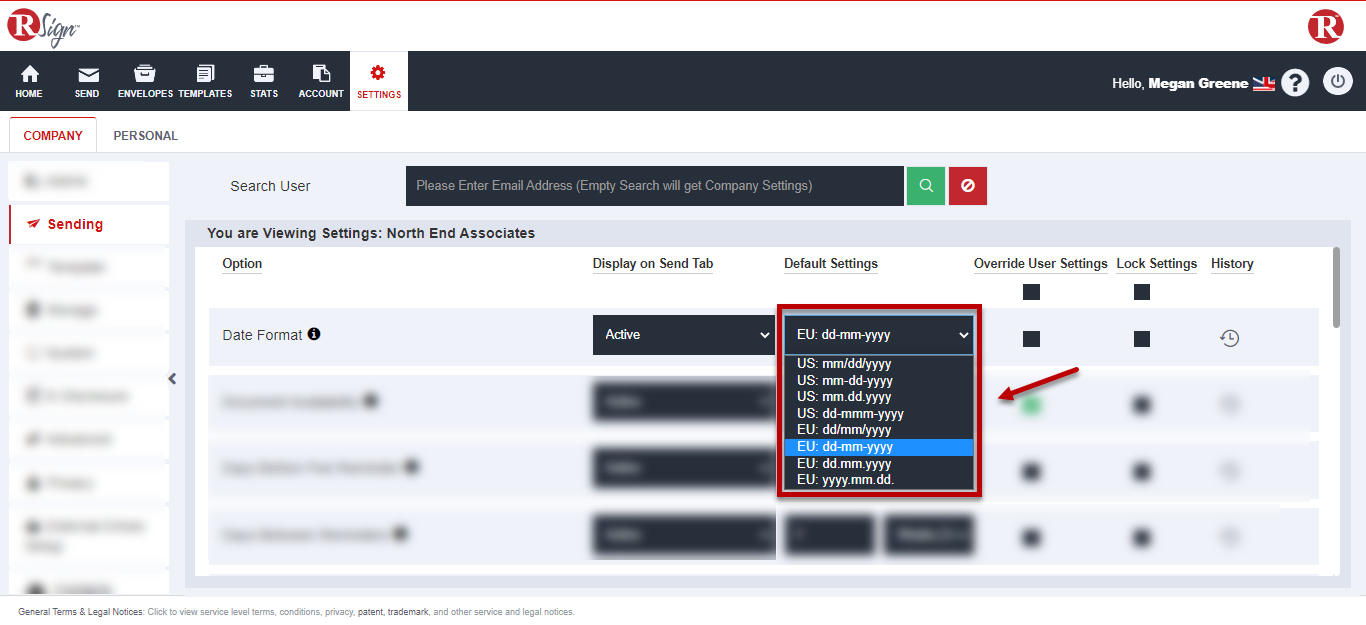Screen dimensions: 1366x625
Task: Open the Date Format Active dropdown
Action: coord(683,335)
